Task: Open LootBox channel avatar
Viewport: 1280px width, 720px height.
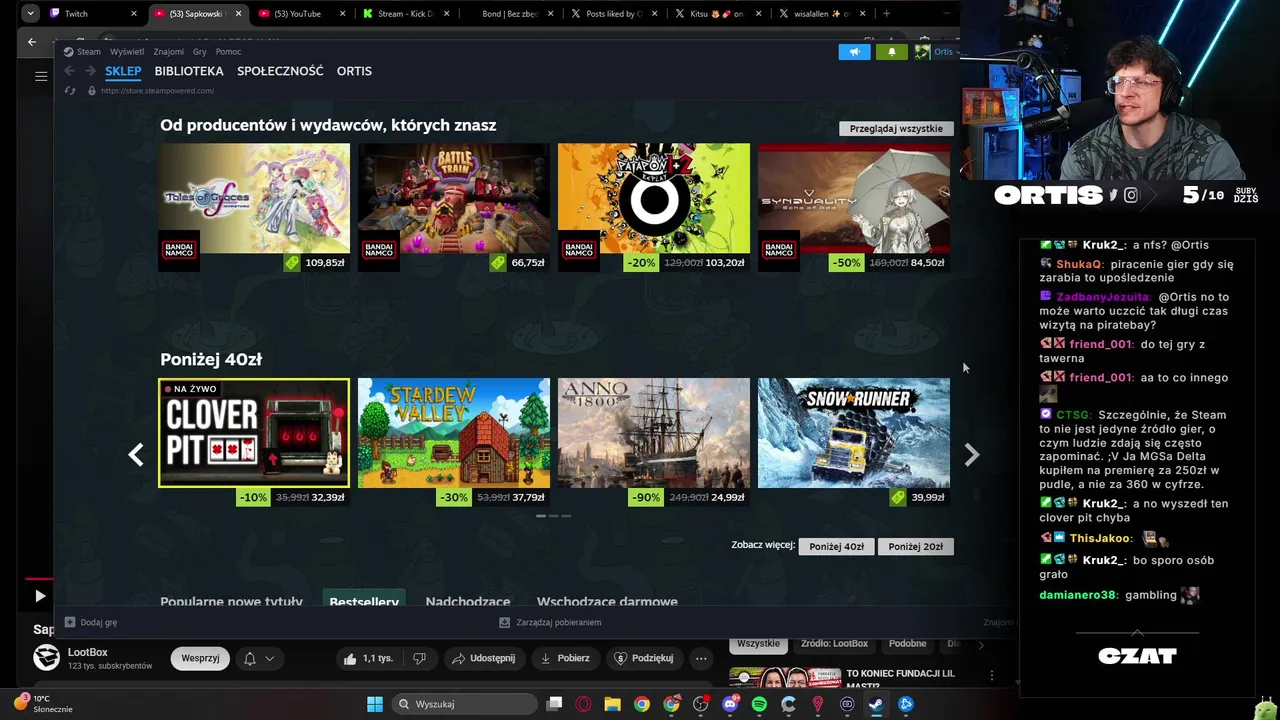Action: [x=46, y=657]
